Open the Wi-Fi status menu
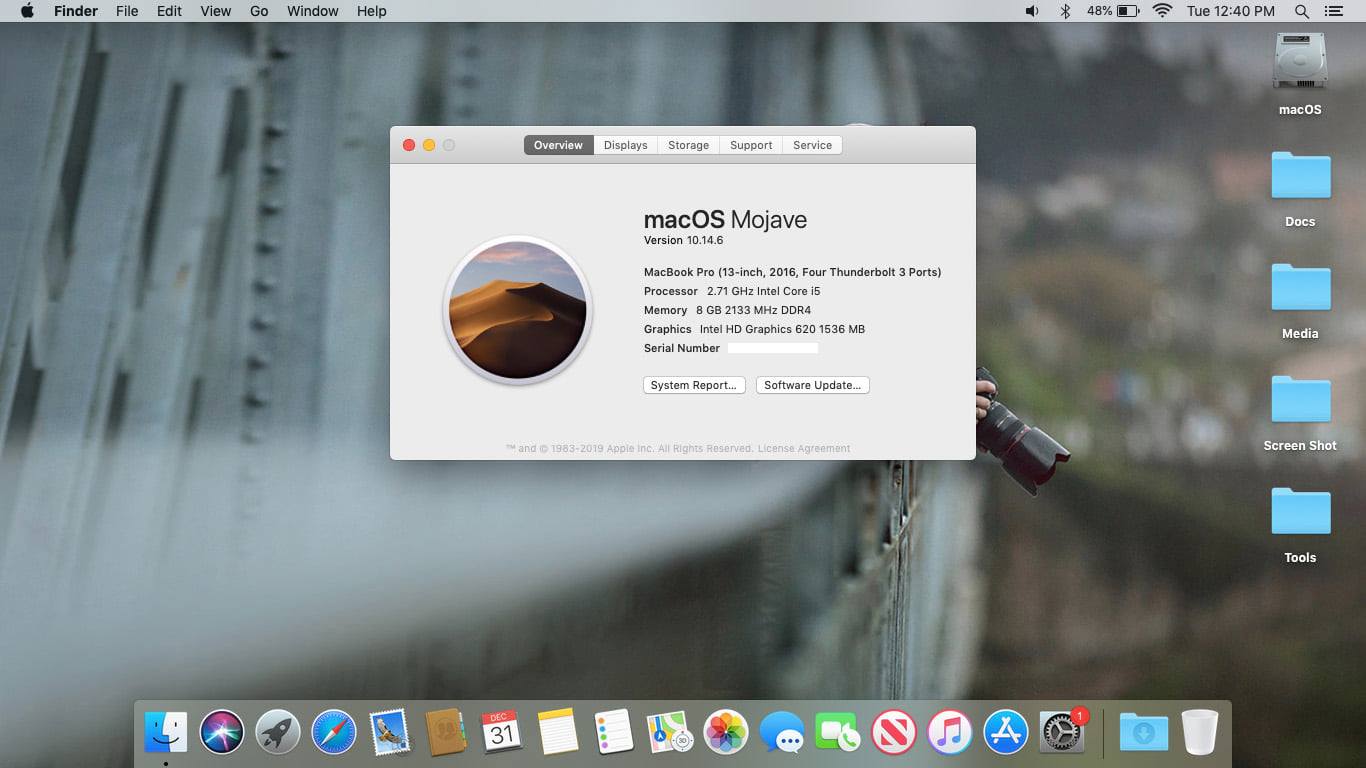Image resolution: width=1366 pixels, height=768 pixels. (1162, 11)
